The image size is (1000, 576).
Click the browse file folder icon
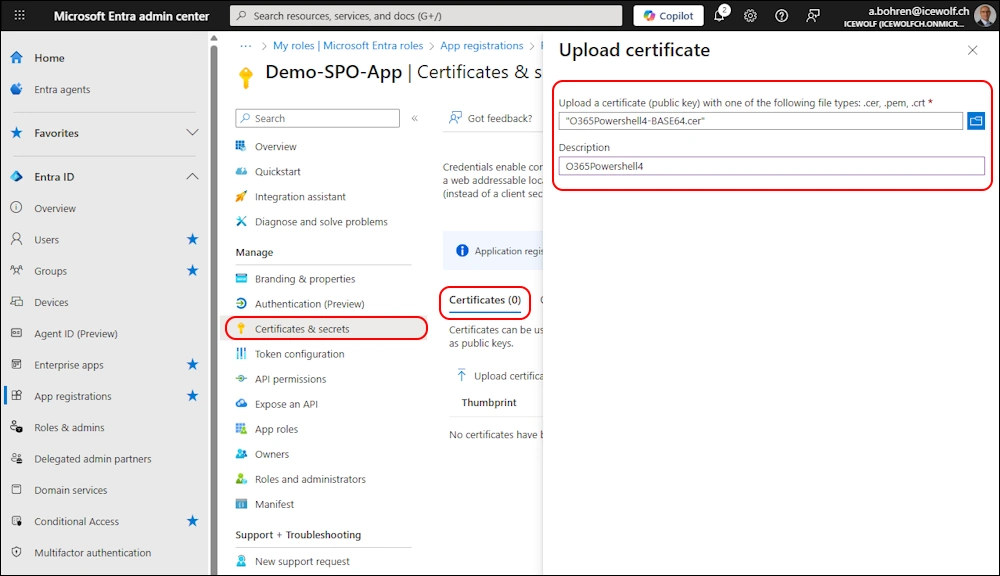[x=976, y=121]
